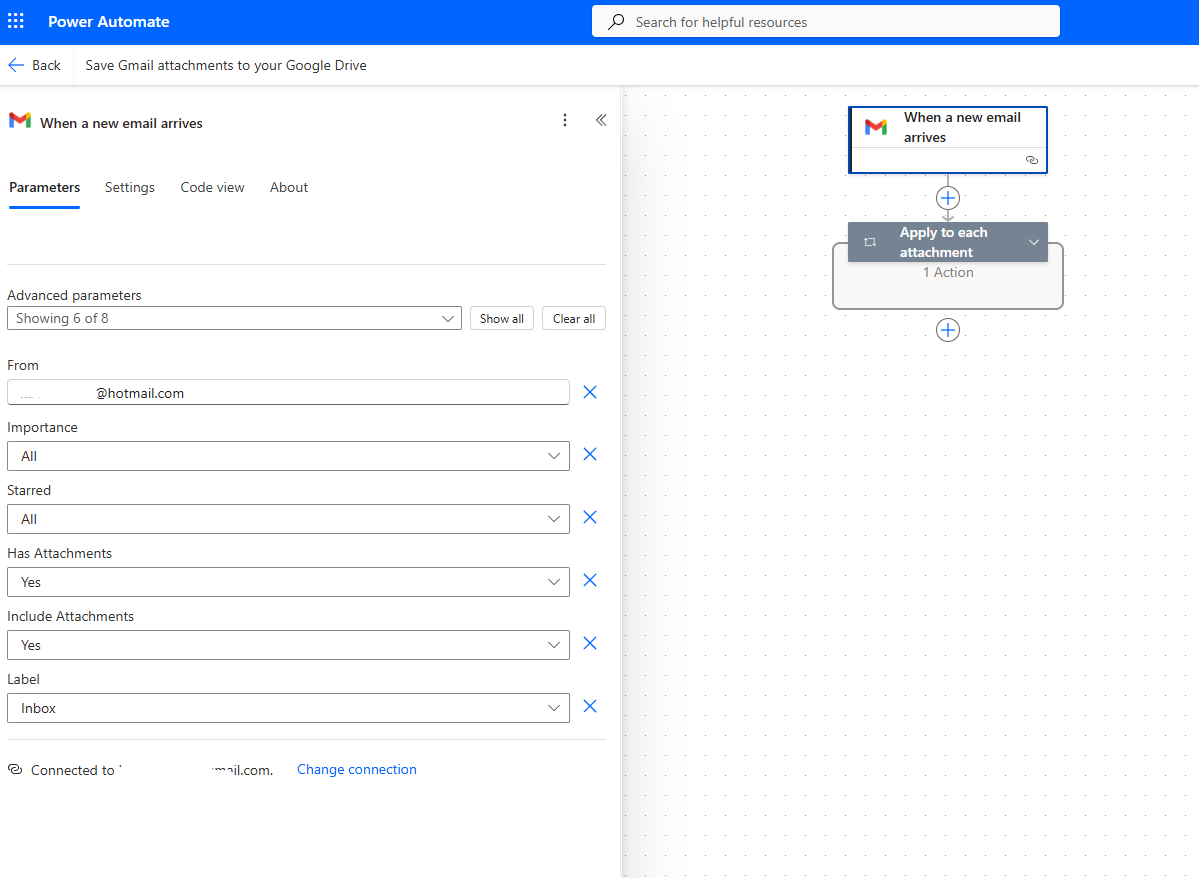This screenshot has height=878, width=1199.
Task: Collapse the Apply to each attachment chevron
Action: 1034,242
